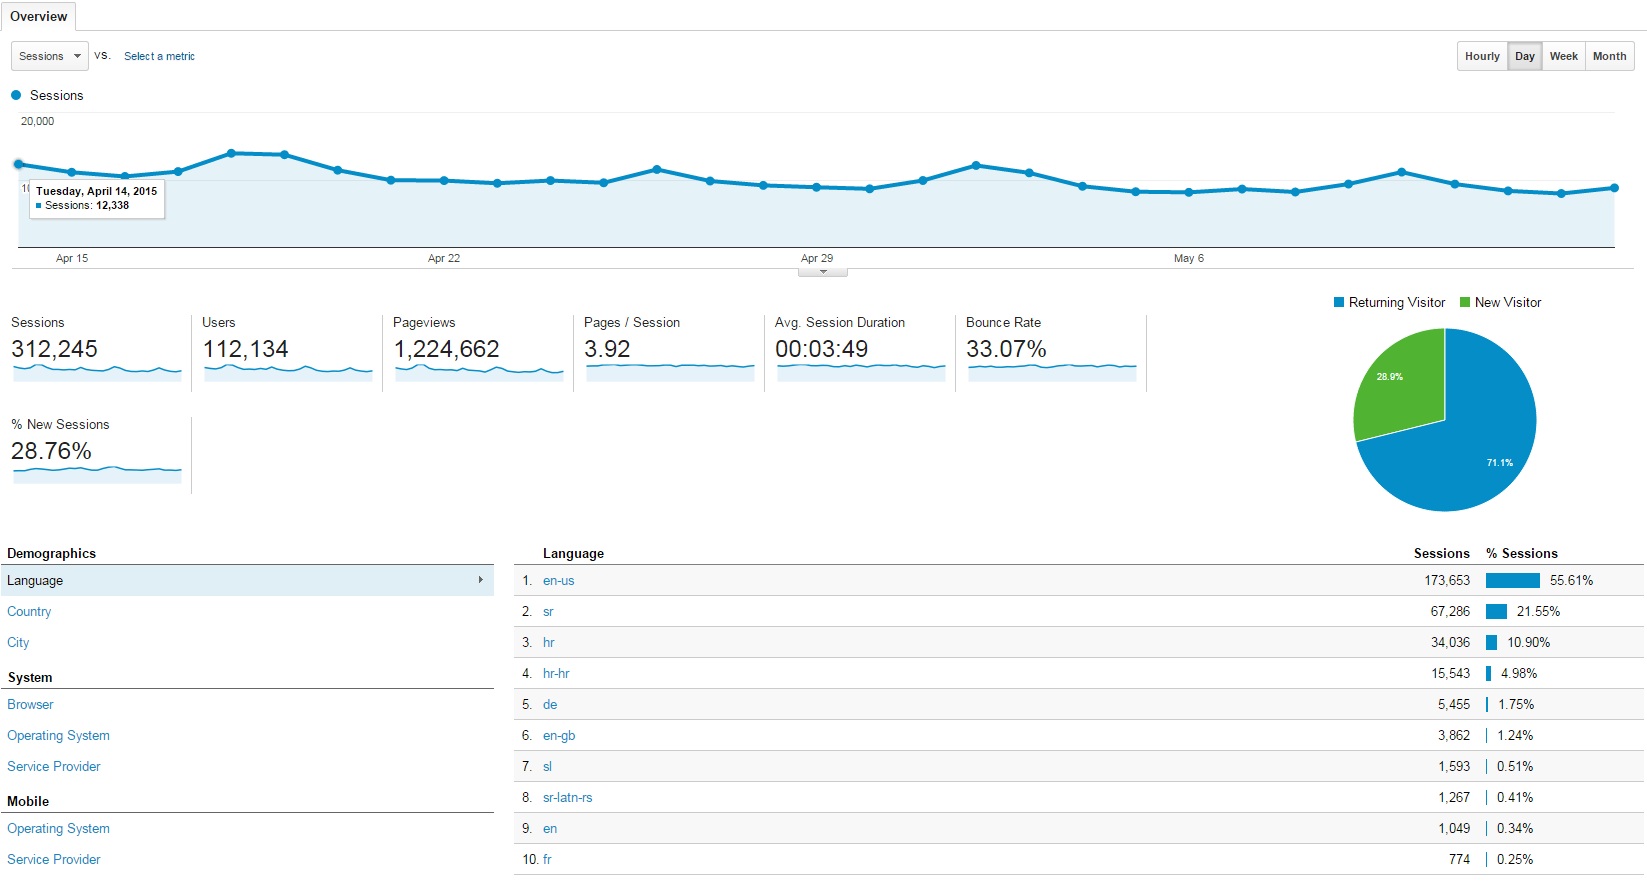This screenshot has height=883, width=1647.
Task: Click the Sessions sparkline under 312,245
Action: point(97,372)
